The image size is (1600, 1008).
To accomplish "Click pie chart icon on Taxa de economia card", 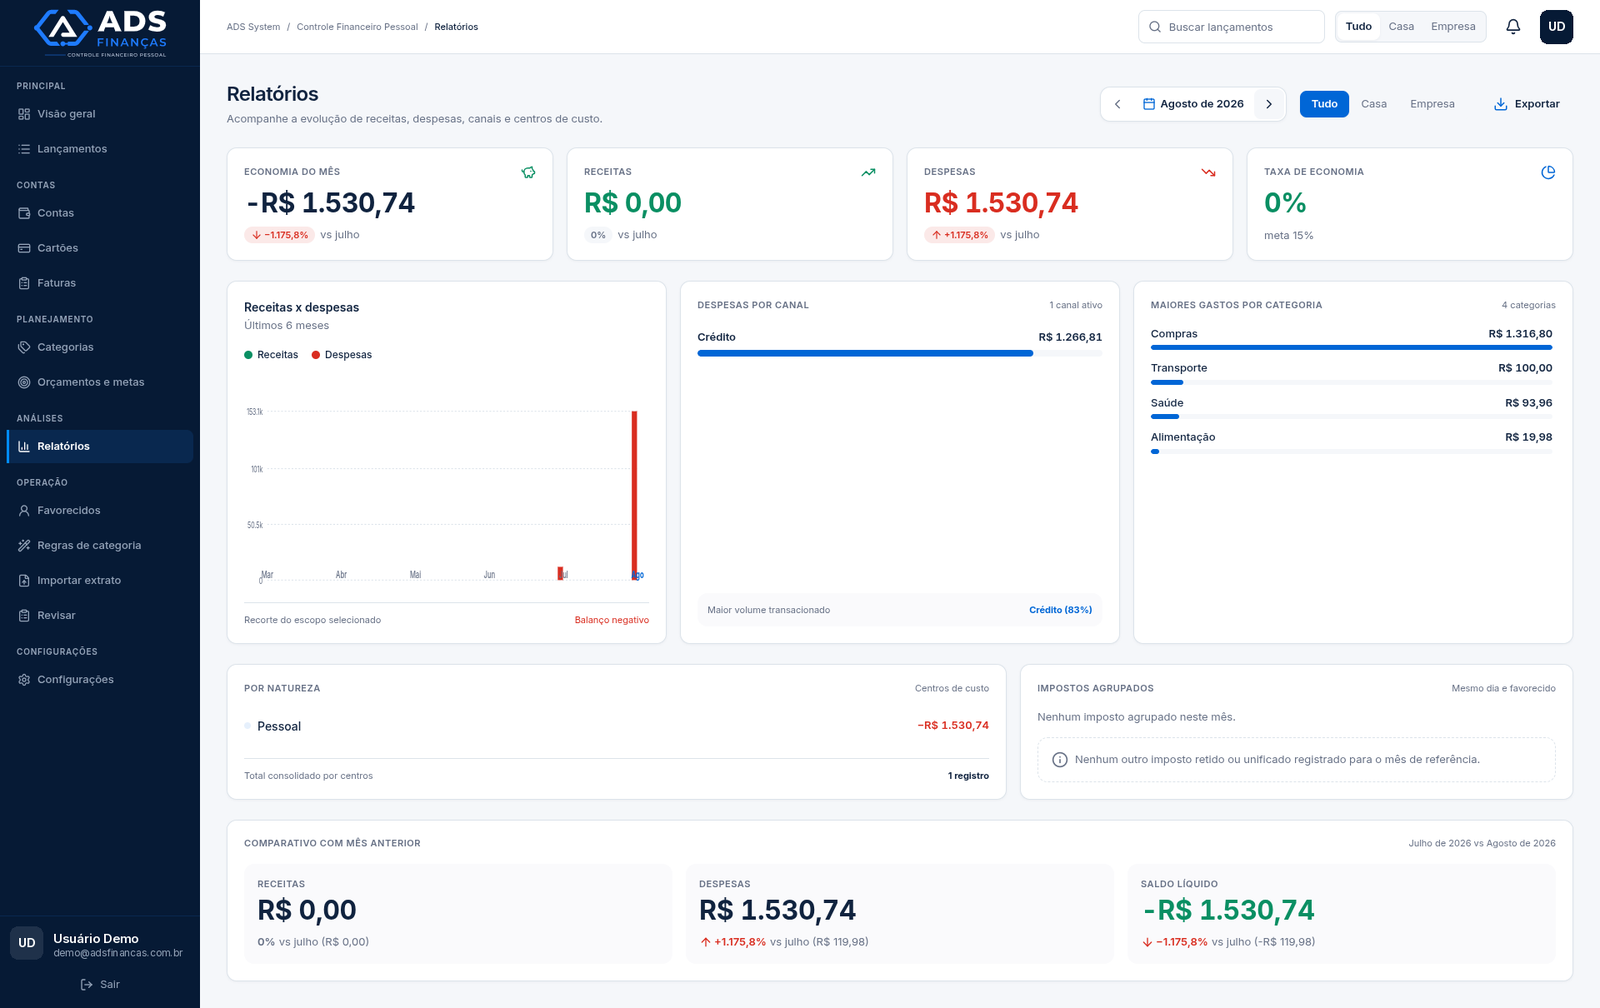I will pos(1548,172).
